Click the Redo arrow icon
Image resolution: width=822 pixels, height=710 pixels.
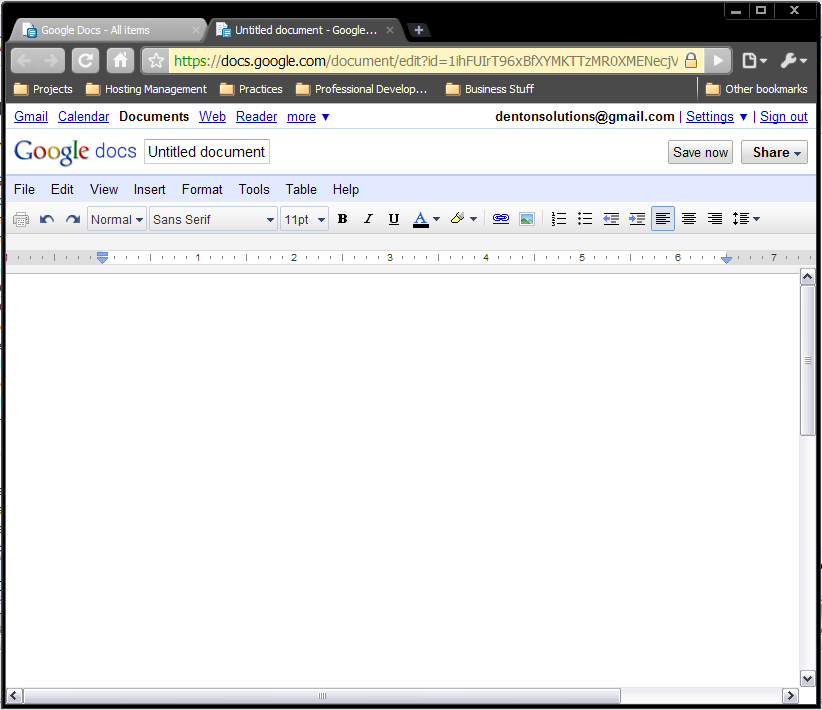pos(72,219)
